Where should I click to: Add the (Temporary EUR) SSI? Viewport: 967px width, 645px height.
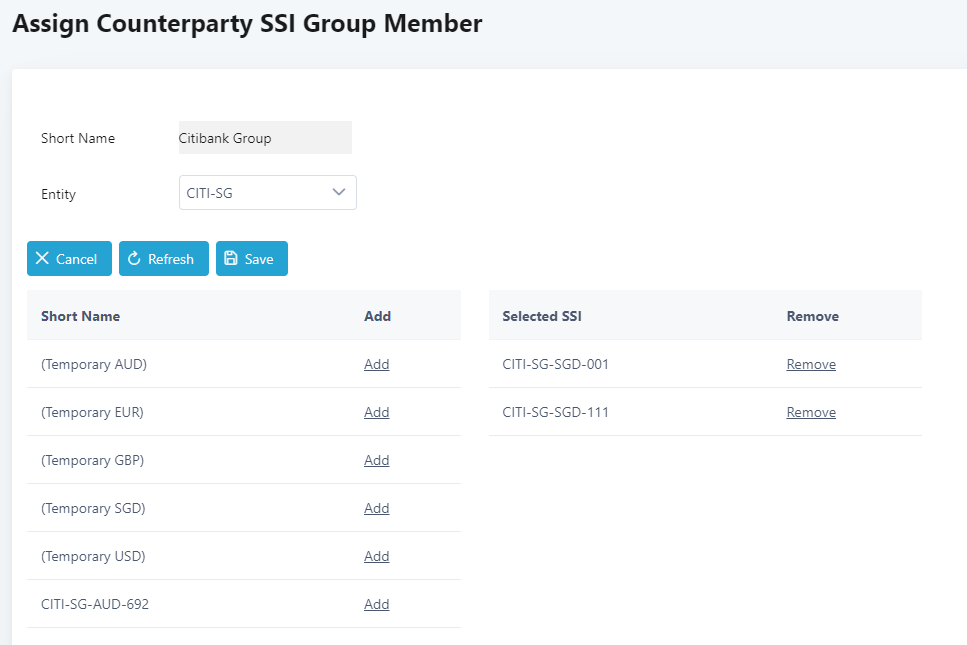[x=376, y=413]
